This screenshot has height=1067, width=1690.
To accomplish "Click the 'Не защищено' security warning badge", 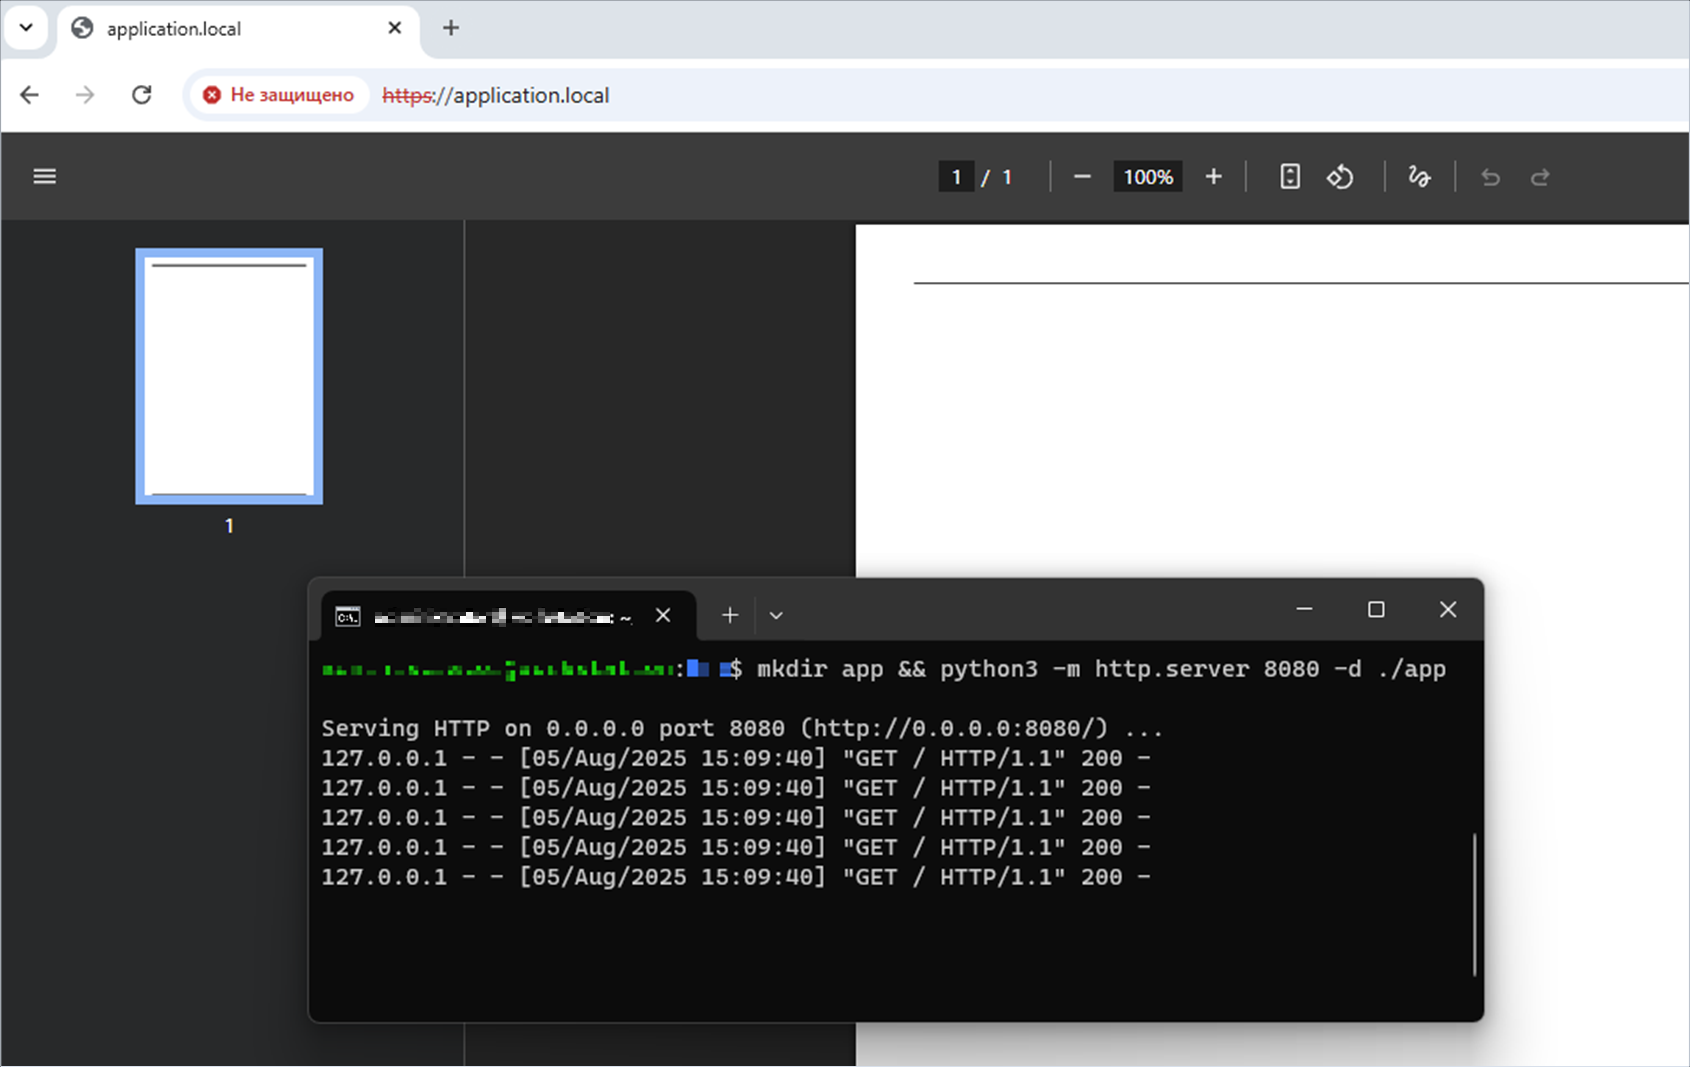I will pyautogui.click(x=279, y=95).
